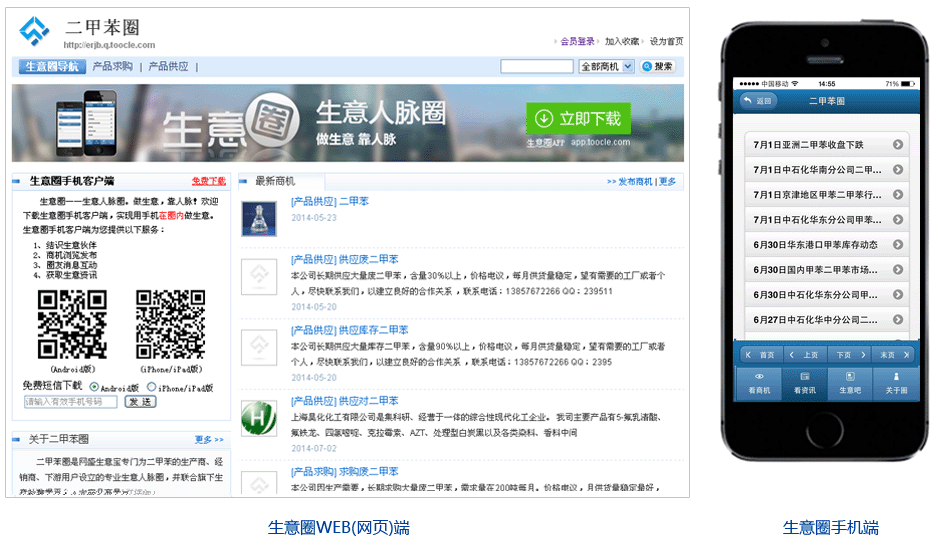
Task: Tap arrow icon on 6月30日国内甲苯二甲苯市场 row
Action: pos(898,270)
